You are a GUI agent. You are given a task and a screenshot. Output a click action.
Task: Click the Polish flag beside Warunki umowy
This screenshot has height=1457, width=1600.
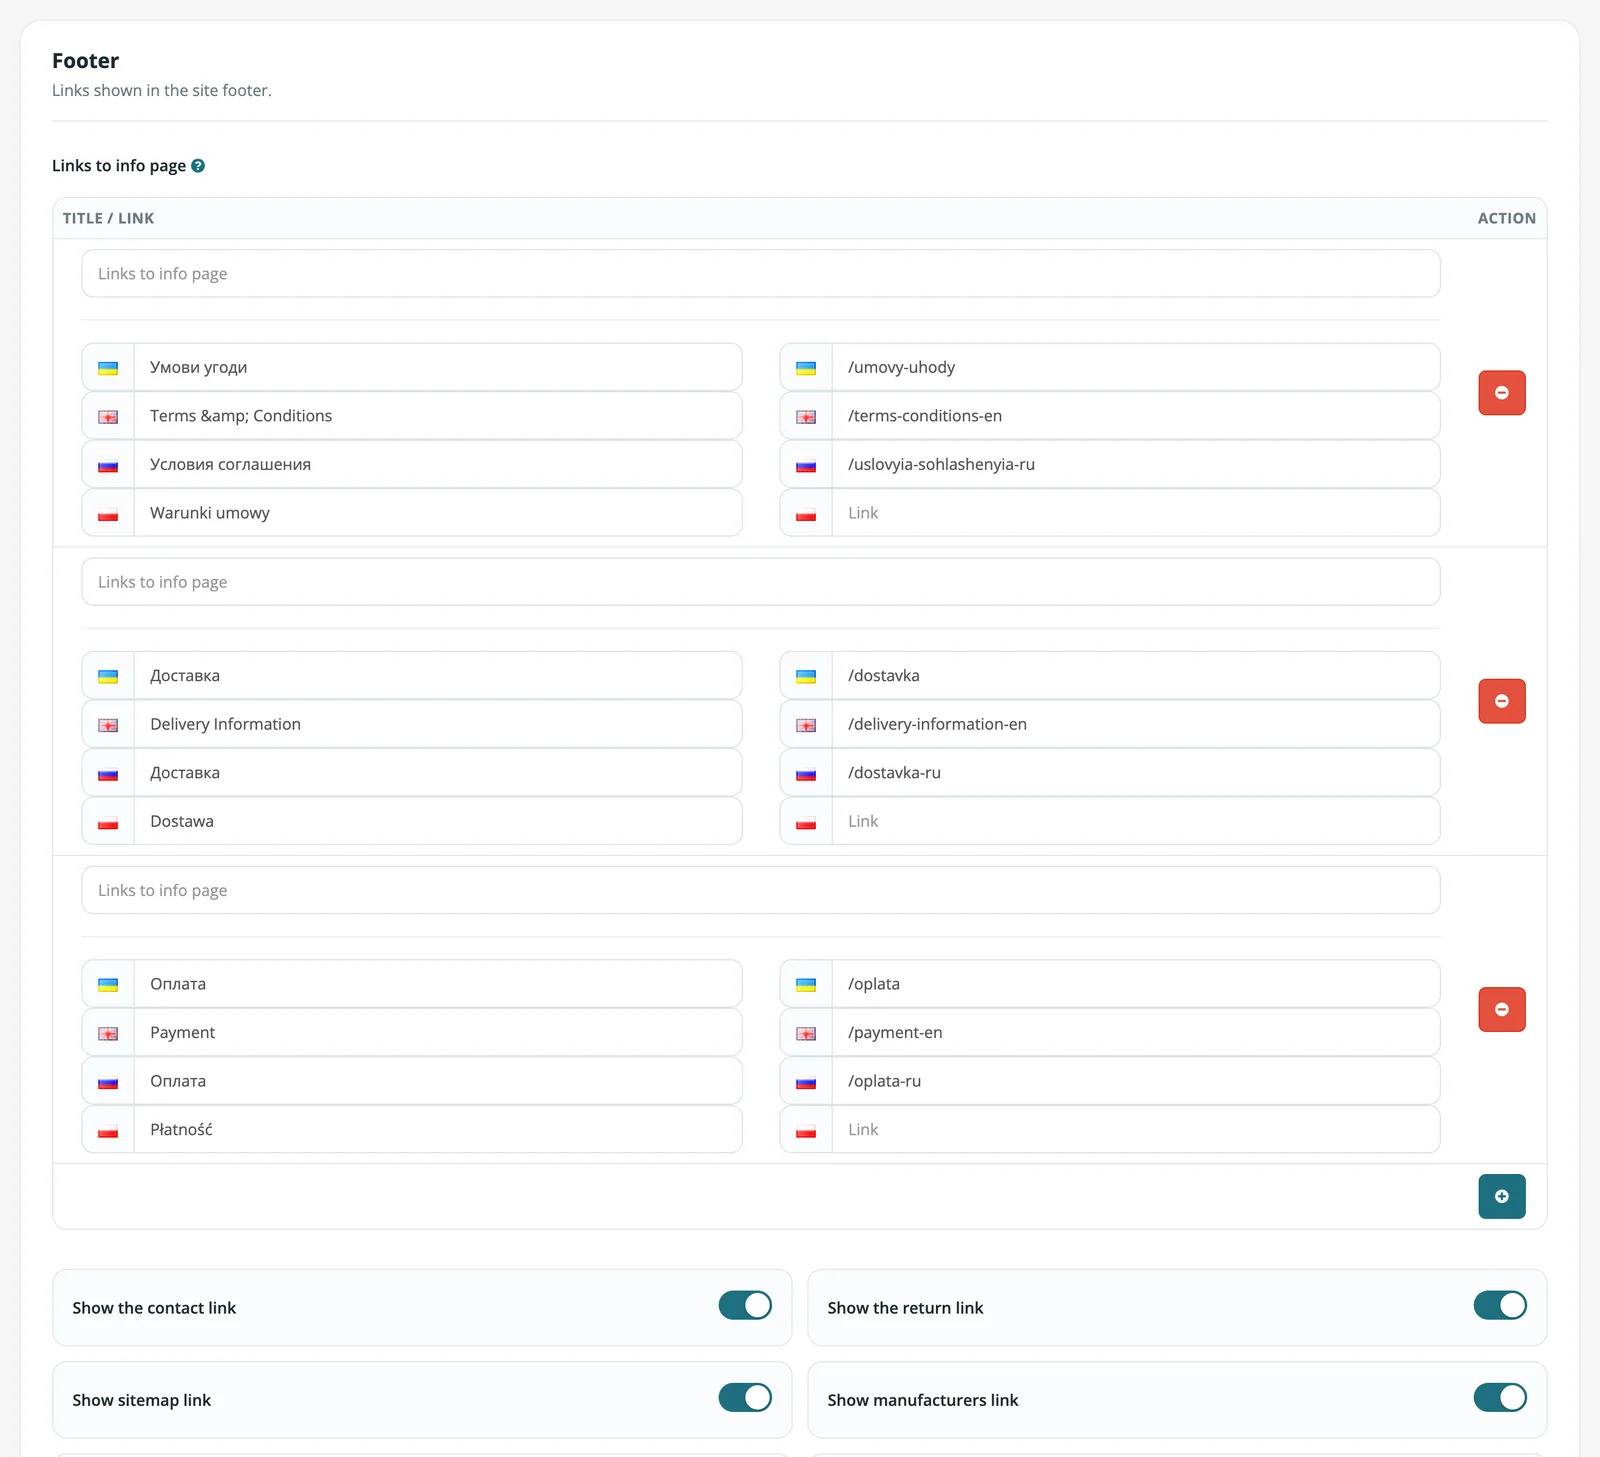click(x=108, y=514)
